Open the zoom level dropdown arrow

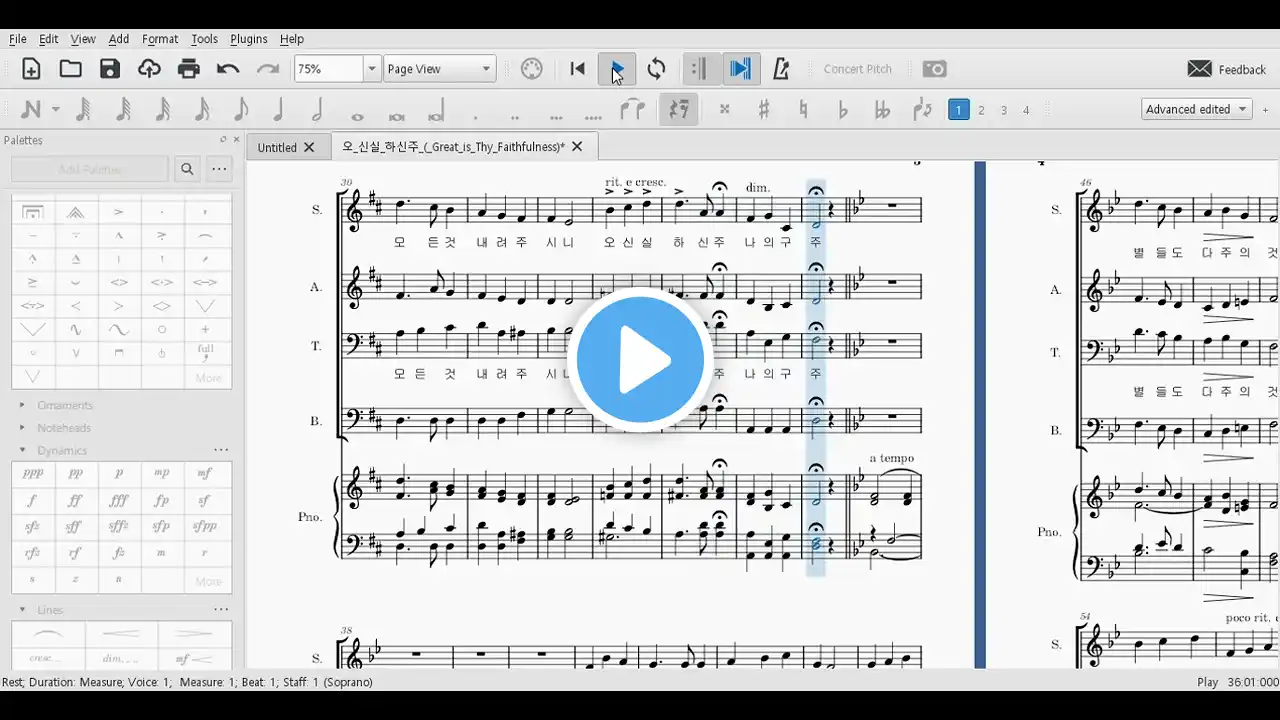pos(371,69)
